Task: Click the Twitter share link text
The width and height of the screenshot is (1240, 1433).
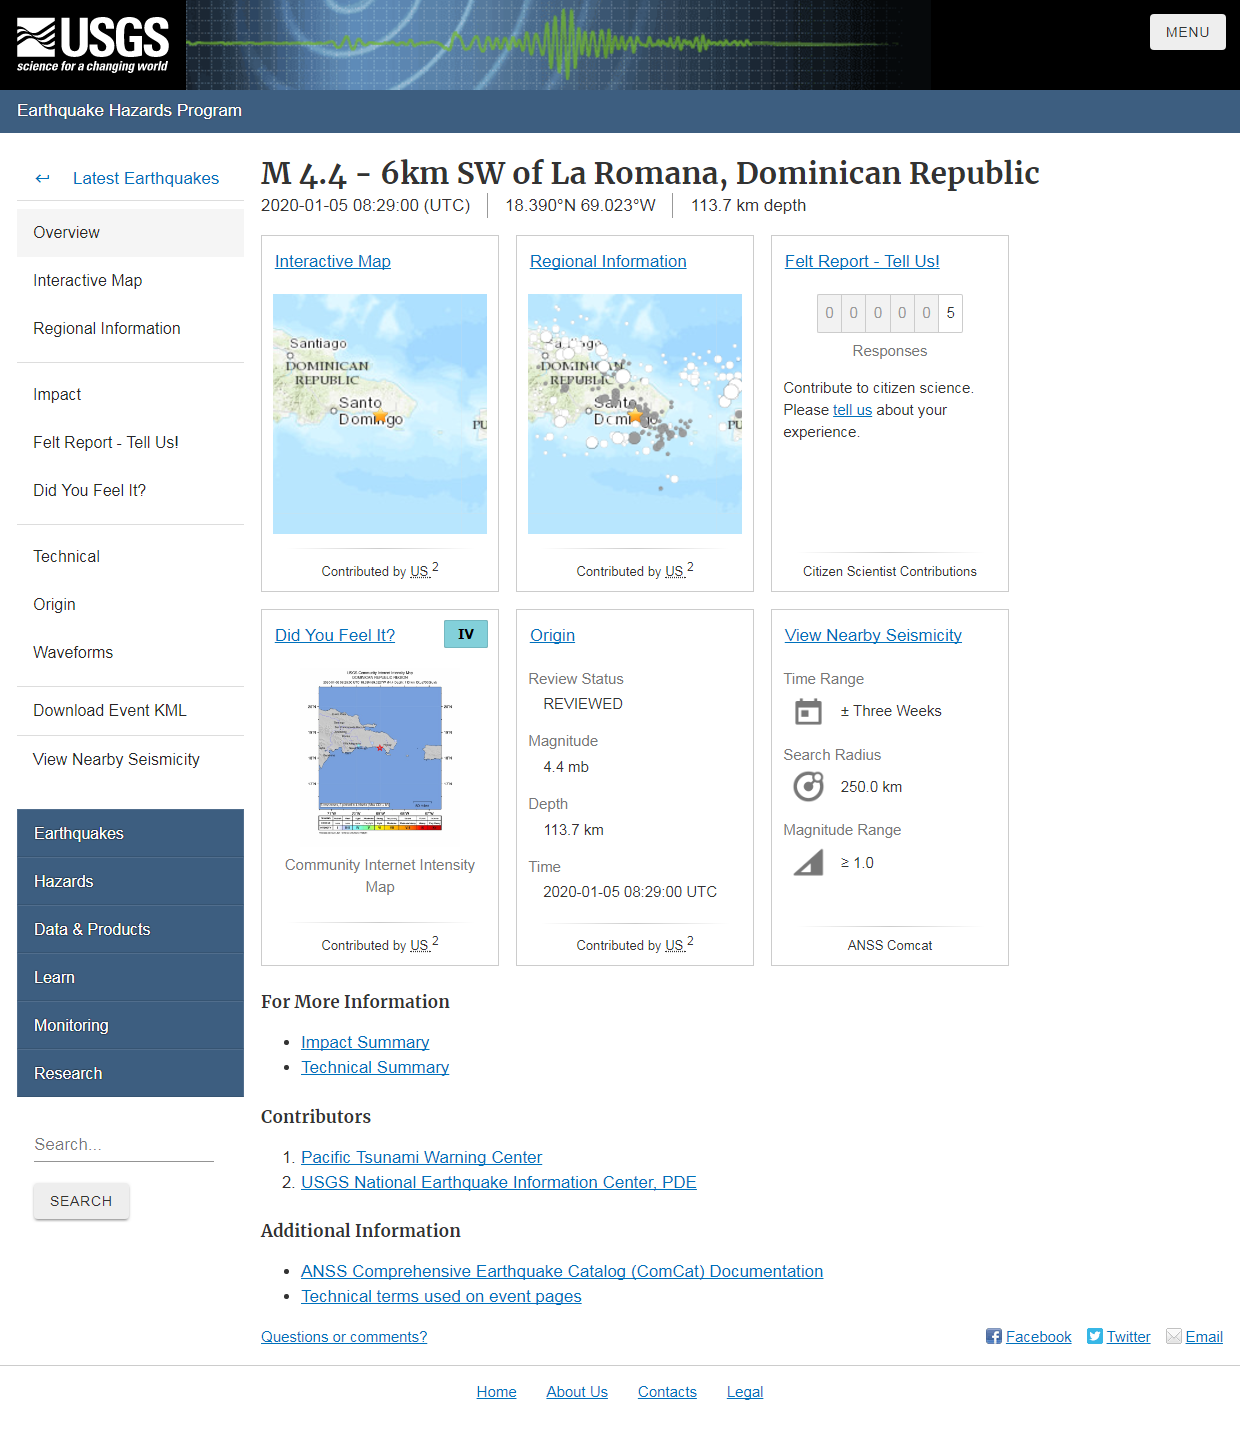Action: click(x=1128, y=1337)
